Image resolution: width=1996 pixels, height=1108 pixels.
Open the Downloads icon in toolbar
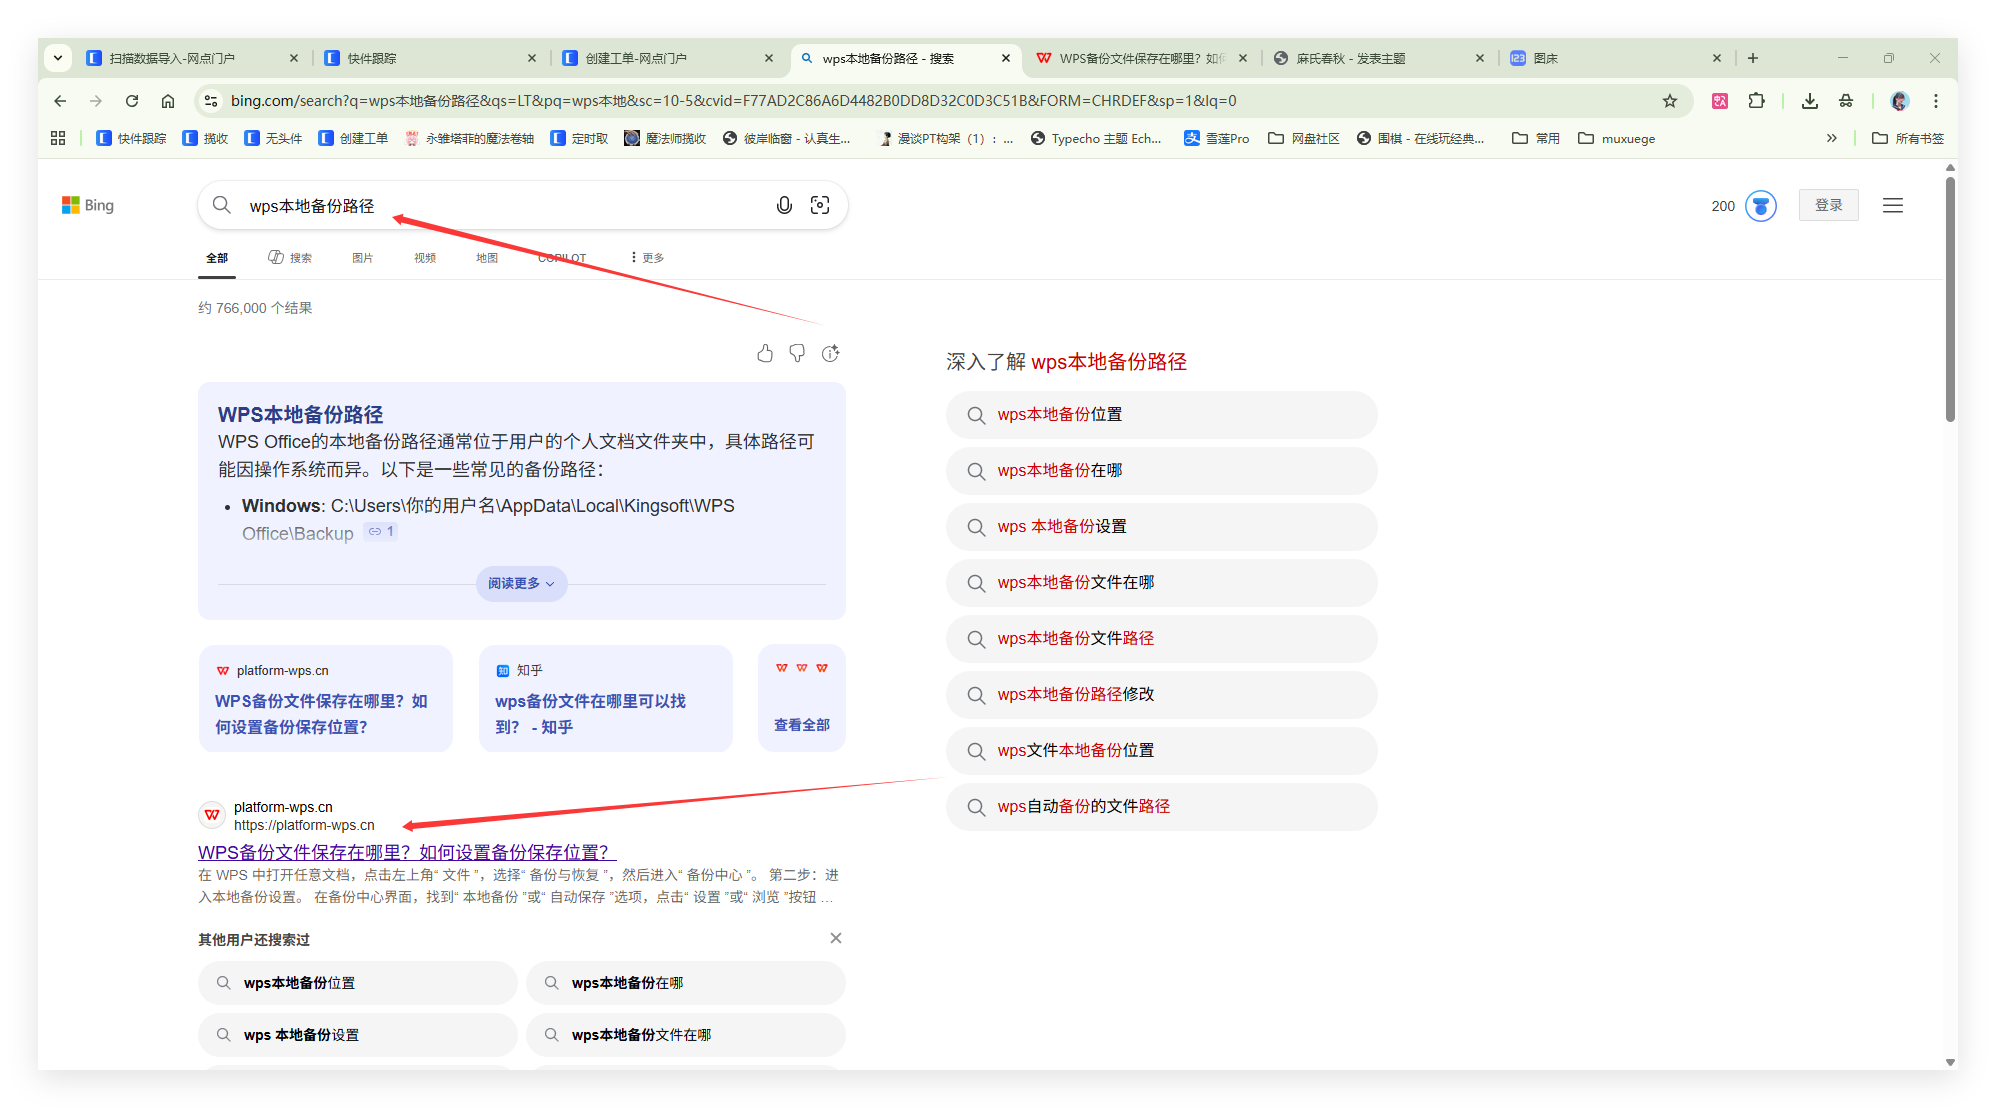click(1809, 101)
